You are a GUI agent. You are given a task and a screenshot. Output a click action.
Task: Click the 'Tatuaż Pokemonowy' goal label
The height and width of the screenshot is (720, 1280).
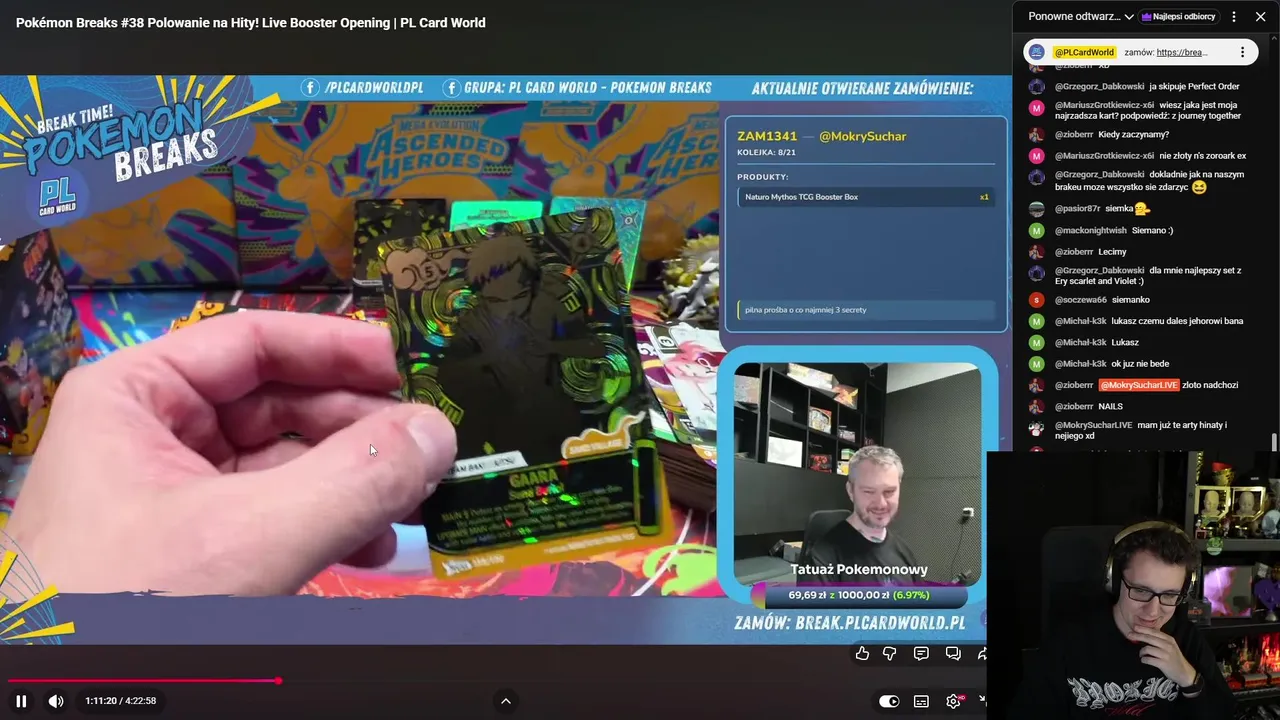(859, 569)
